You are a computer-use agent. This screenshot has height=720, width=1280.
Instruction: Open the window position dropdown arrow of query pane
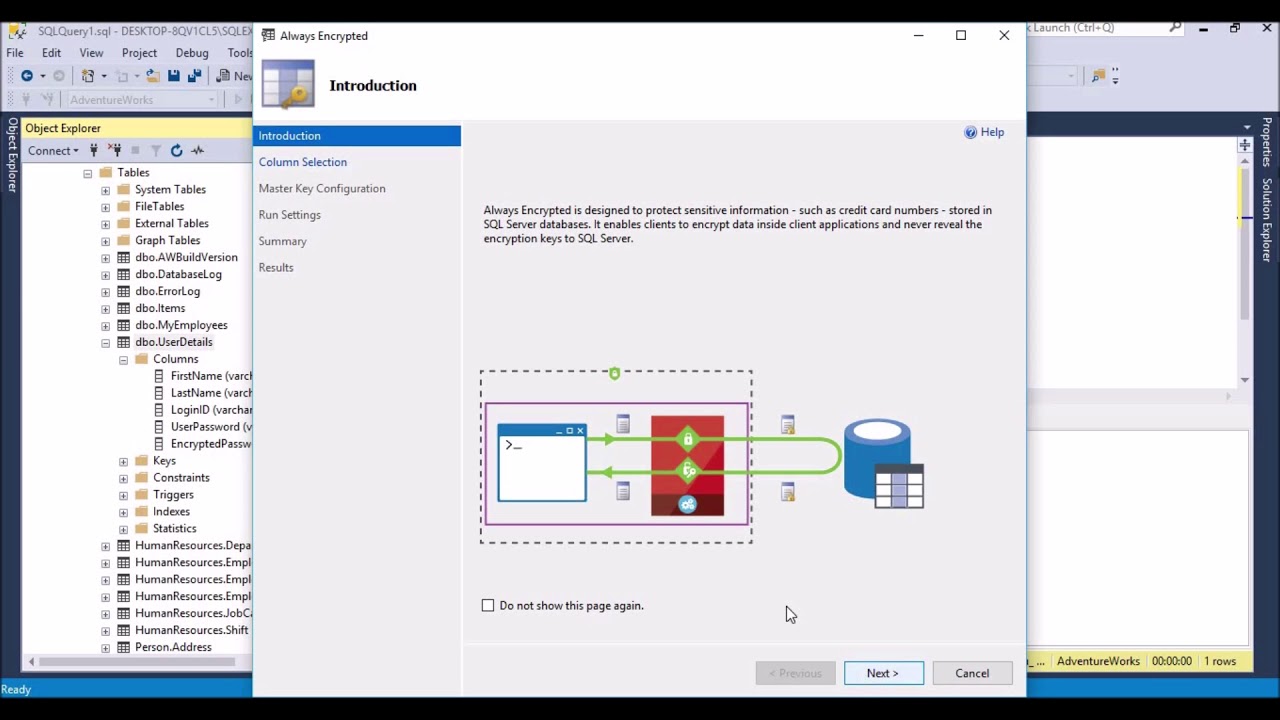1246,128
